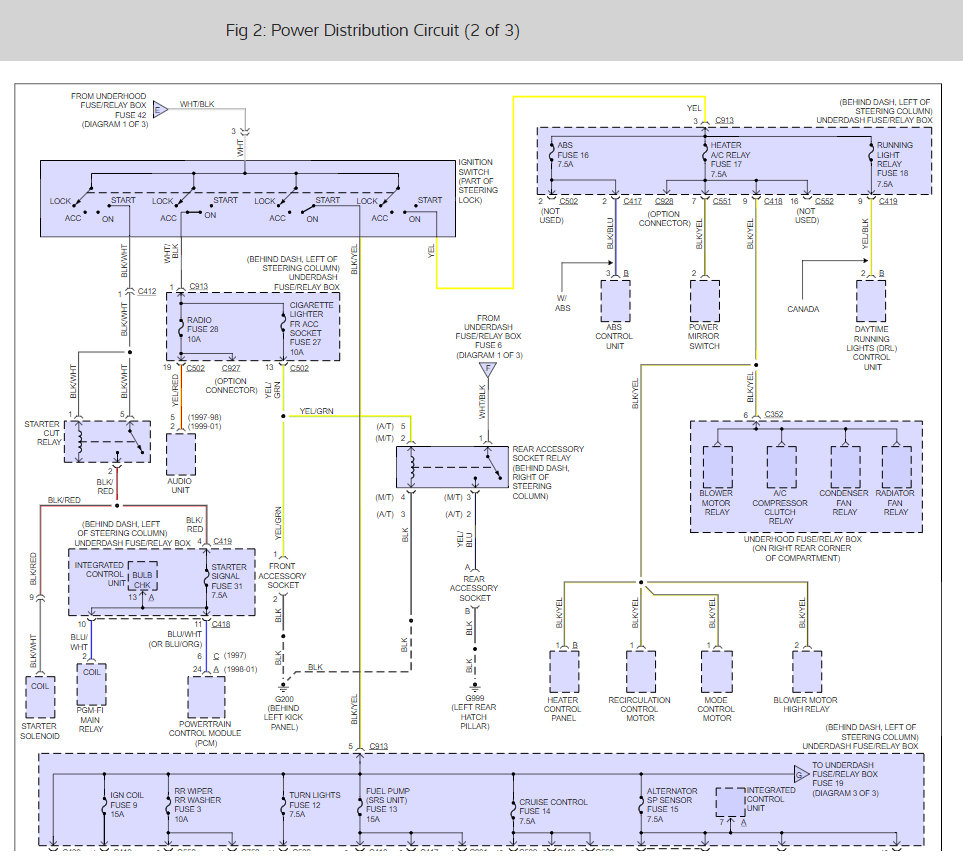Click the CRUISE CONTROL FUSE 14 label

pyautogui.click(x=553, y=811)
